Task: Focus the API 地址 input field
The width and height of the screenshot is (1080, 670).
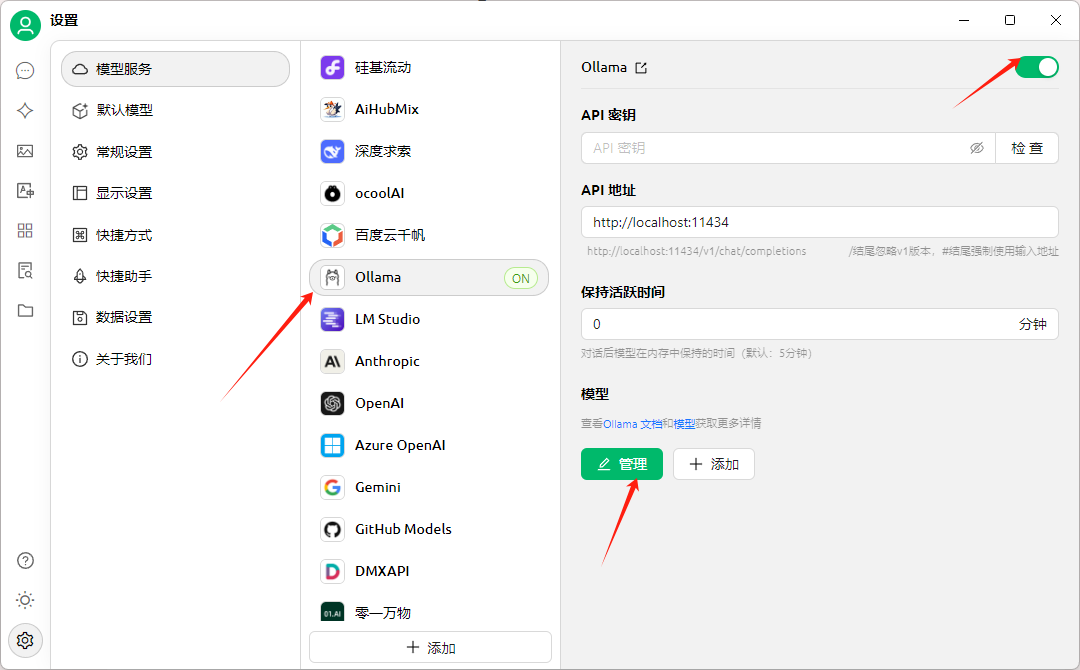Action: tap(820, 222)
